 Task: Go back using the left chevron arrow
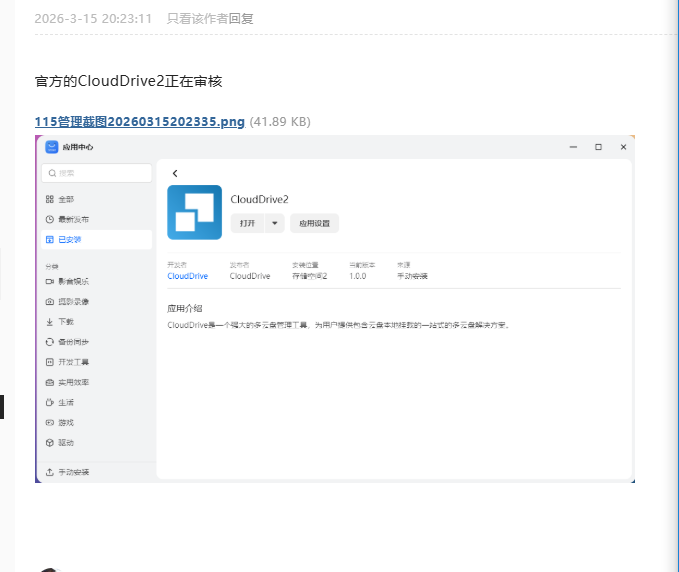click(x=175, y=174)
